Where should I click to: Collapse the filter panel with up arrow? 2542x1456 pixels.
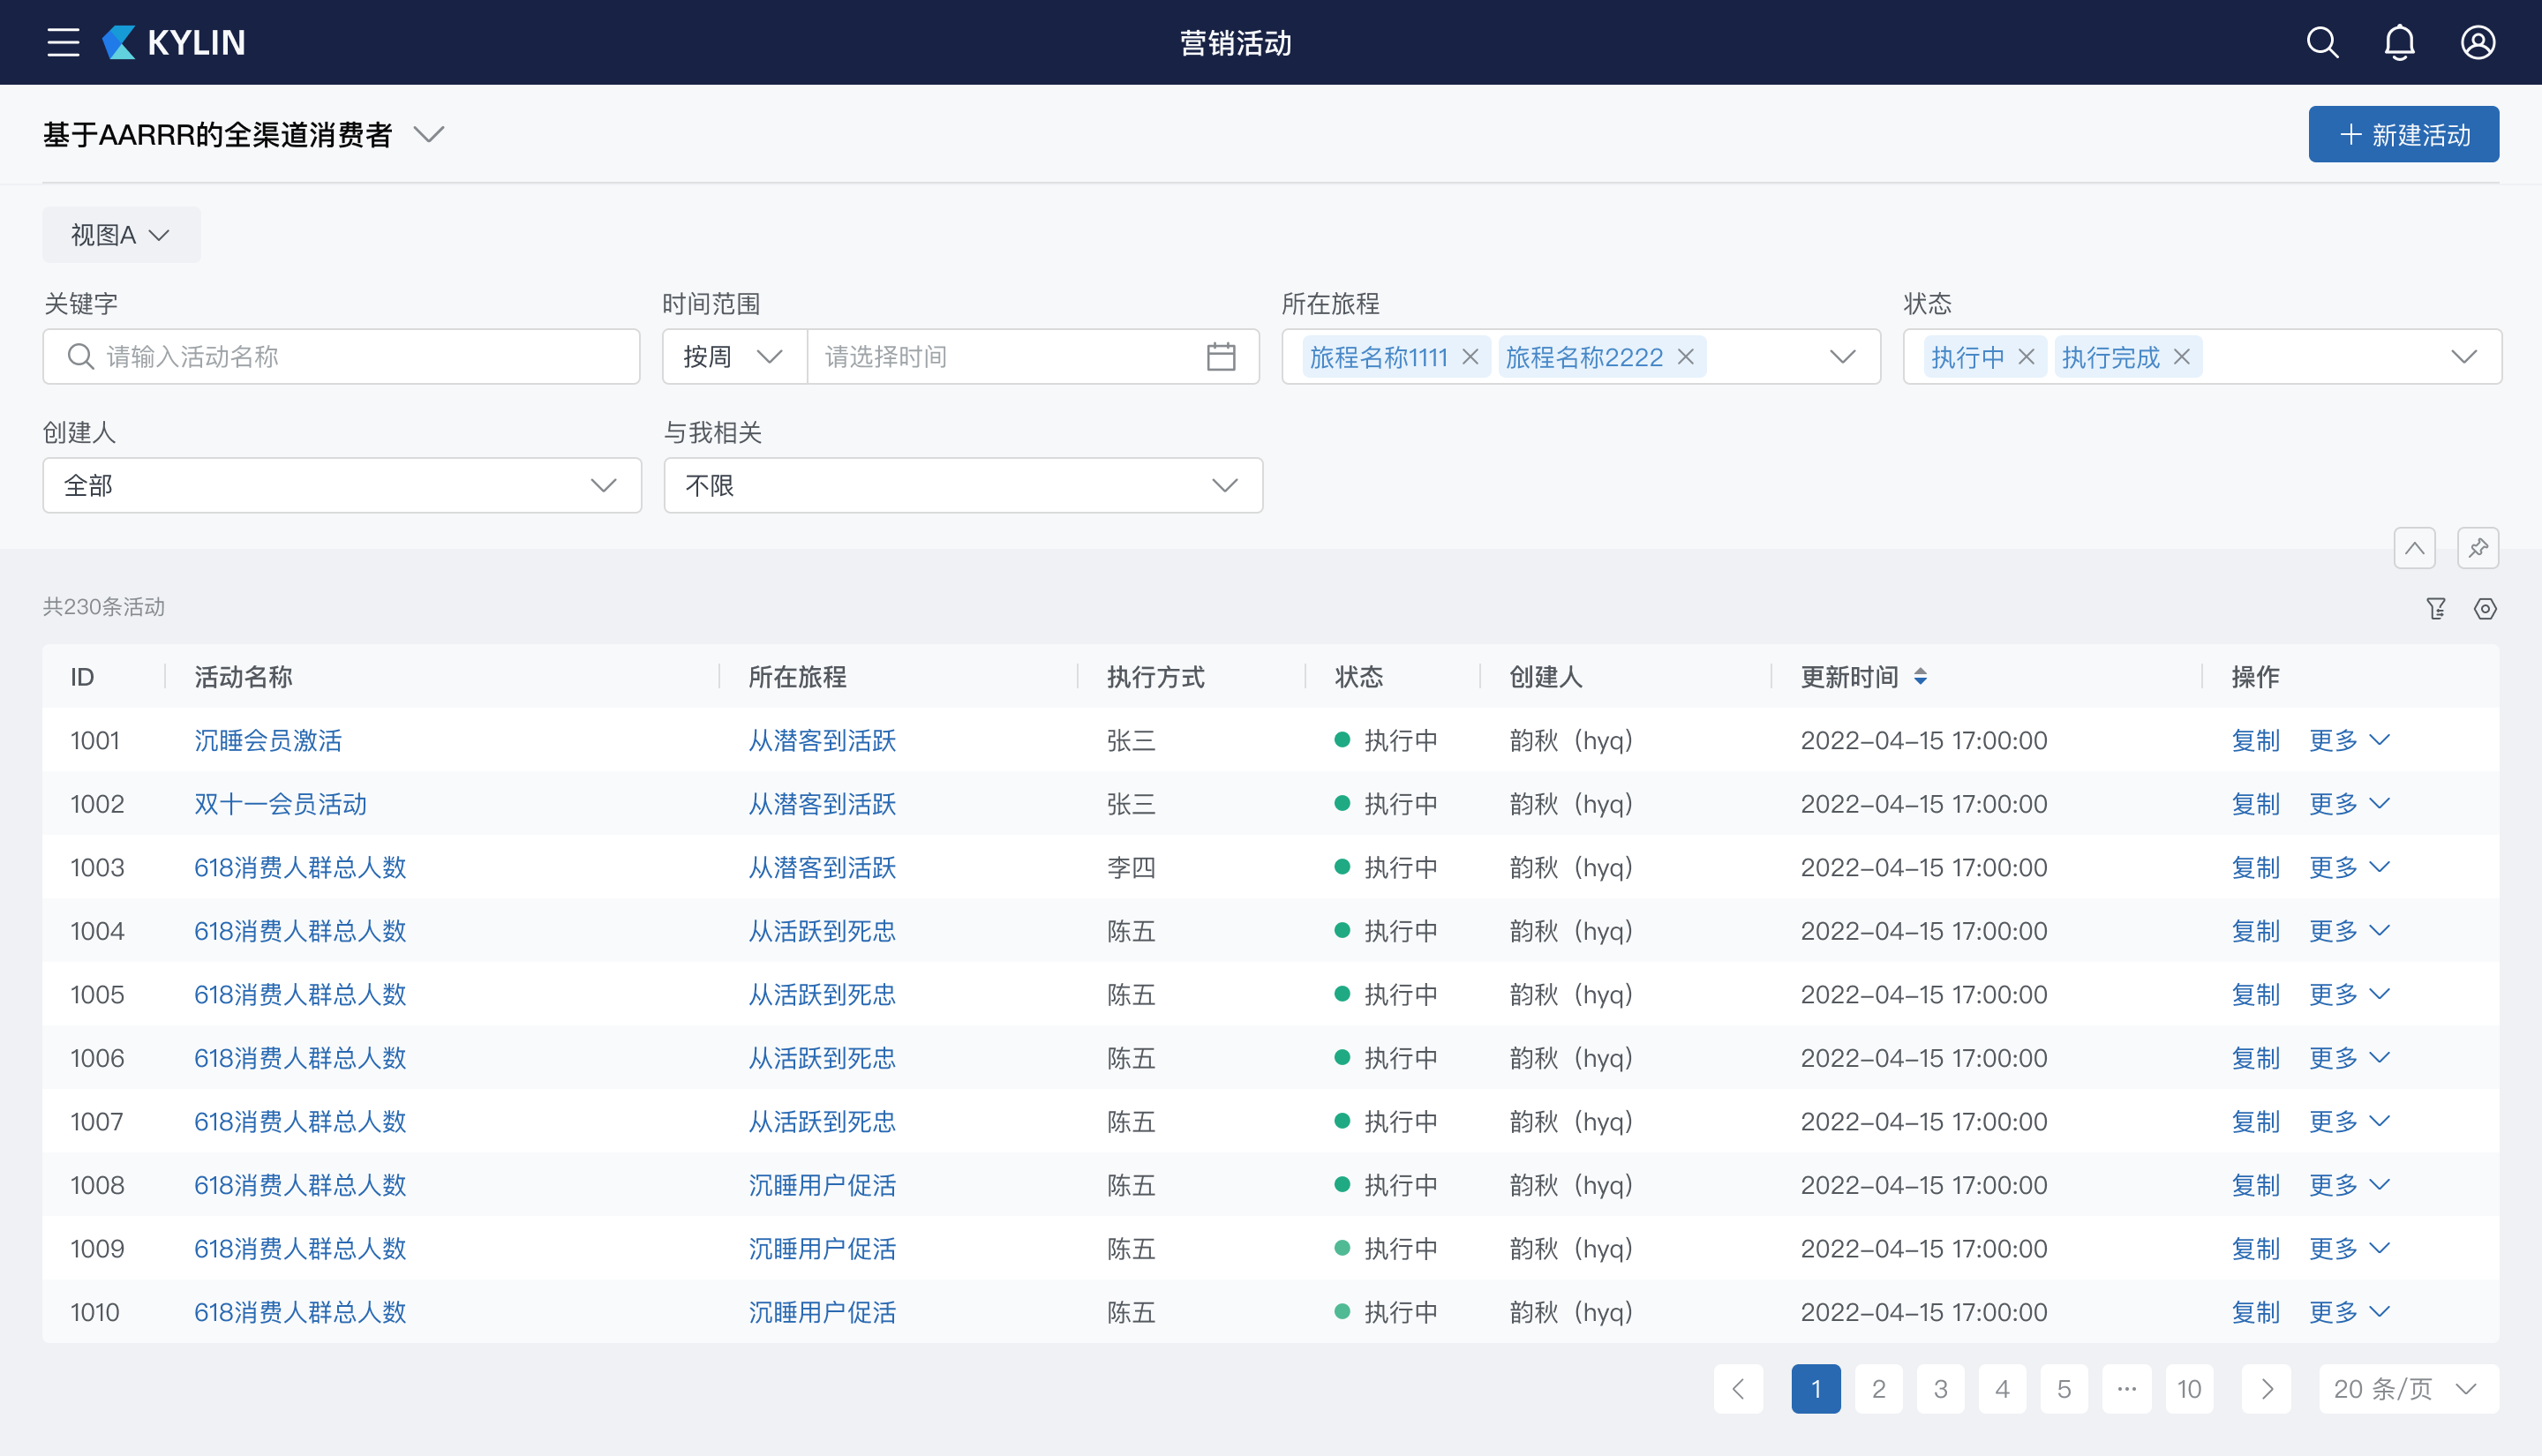(x=2414, y=547)
